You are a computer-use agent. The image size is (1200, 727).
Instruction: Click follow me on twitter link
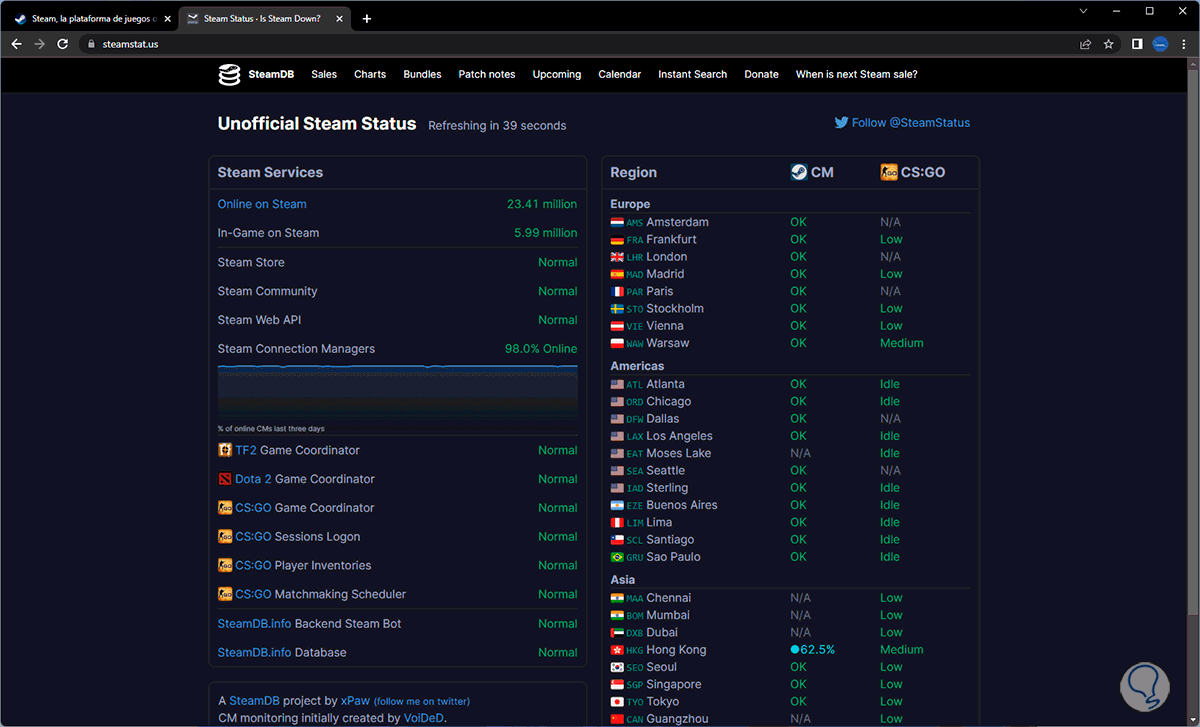422,701
